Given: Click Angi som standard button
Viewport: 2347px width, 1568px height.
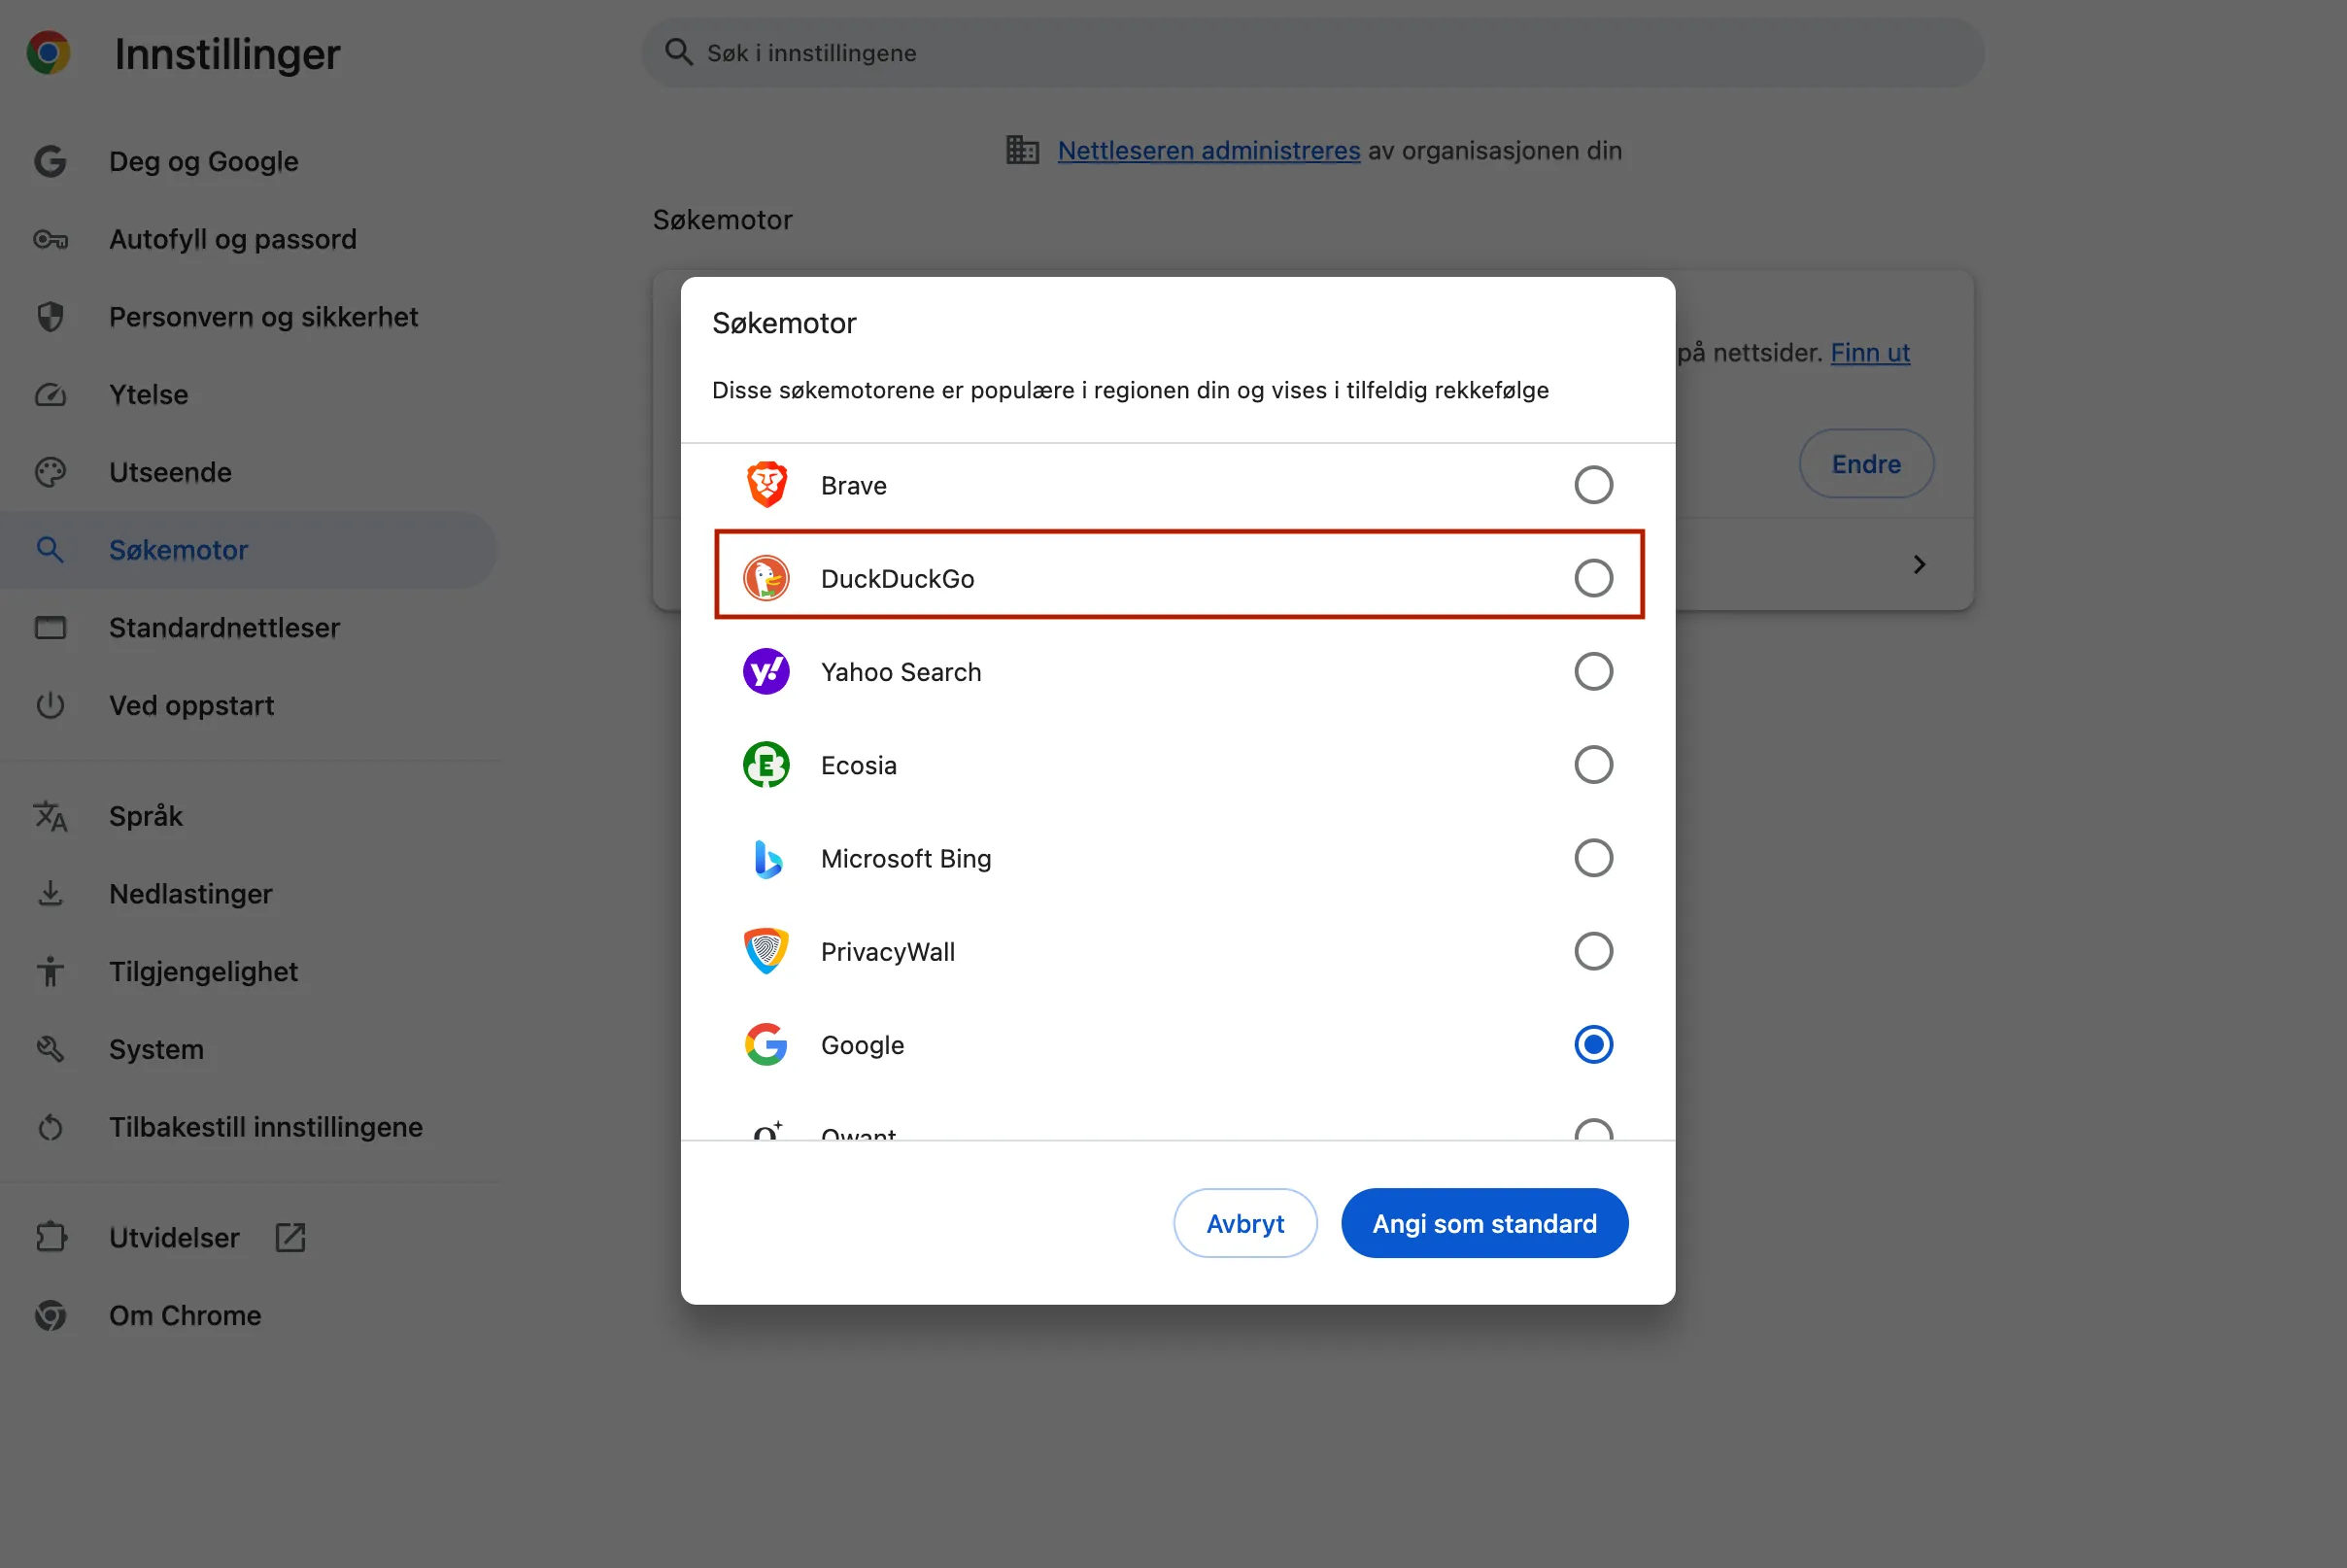Looking at the screenshot, I should click(1484, 1223).
